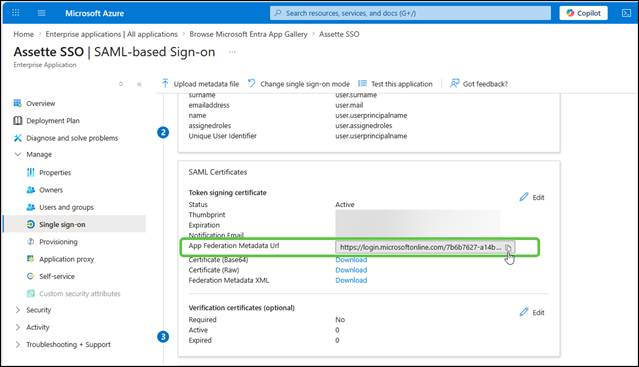Click the Copilot button
The width and height of the screenshot is (639, 367).
tap(583, 13)
